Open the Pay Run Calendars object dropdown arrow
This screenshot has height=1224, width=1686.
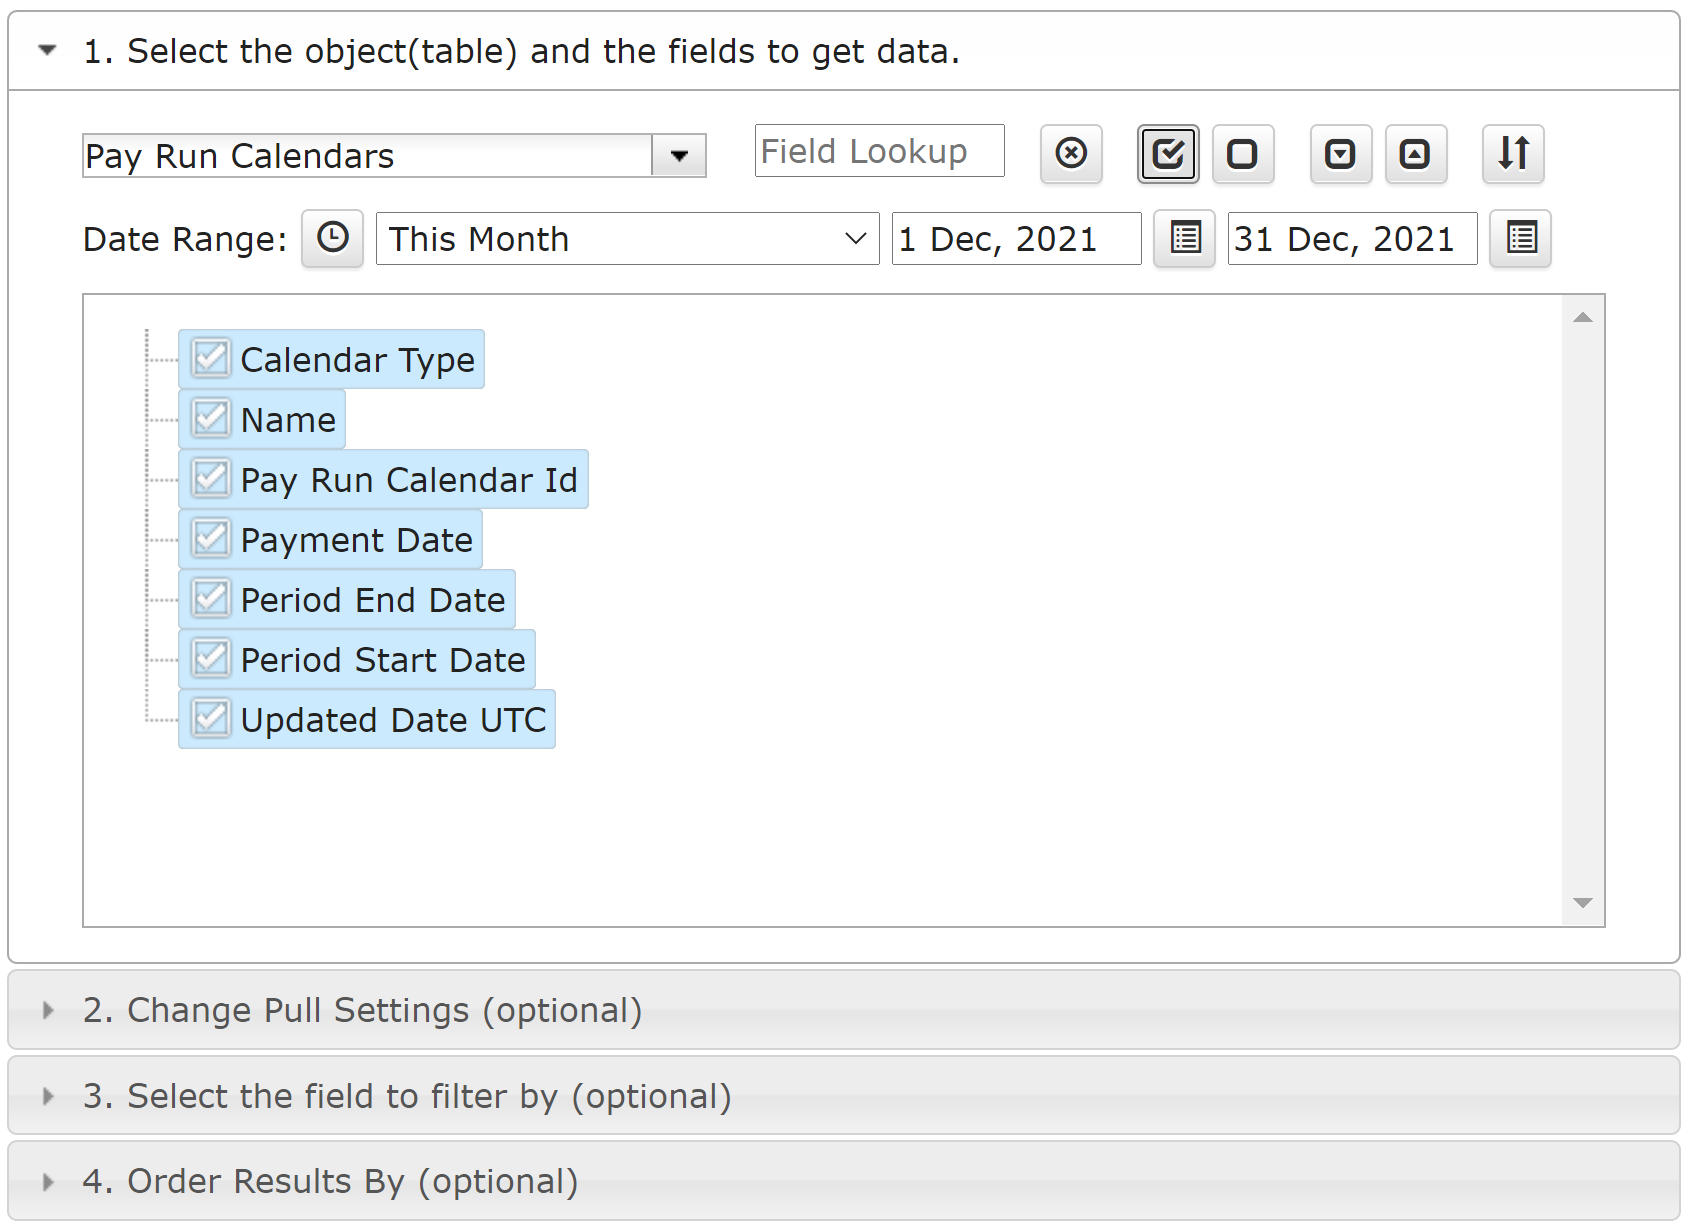(x=679, y=156)
